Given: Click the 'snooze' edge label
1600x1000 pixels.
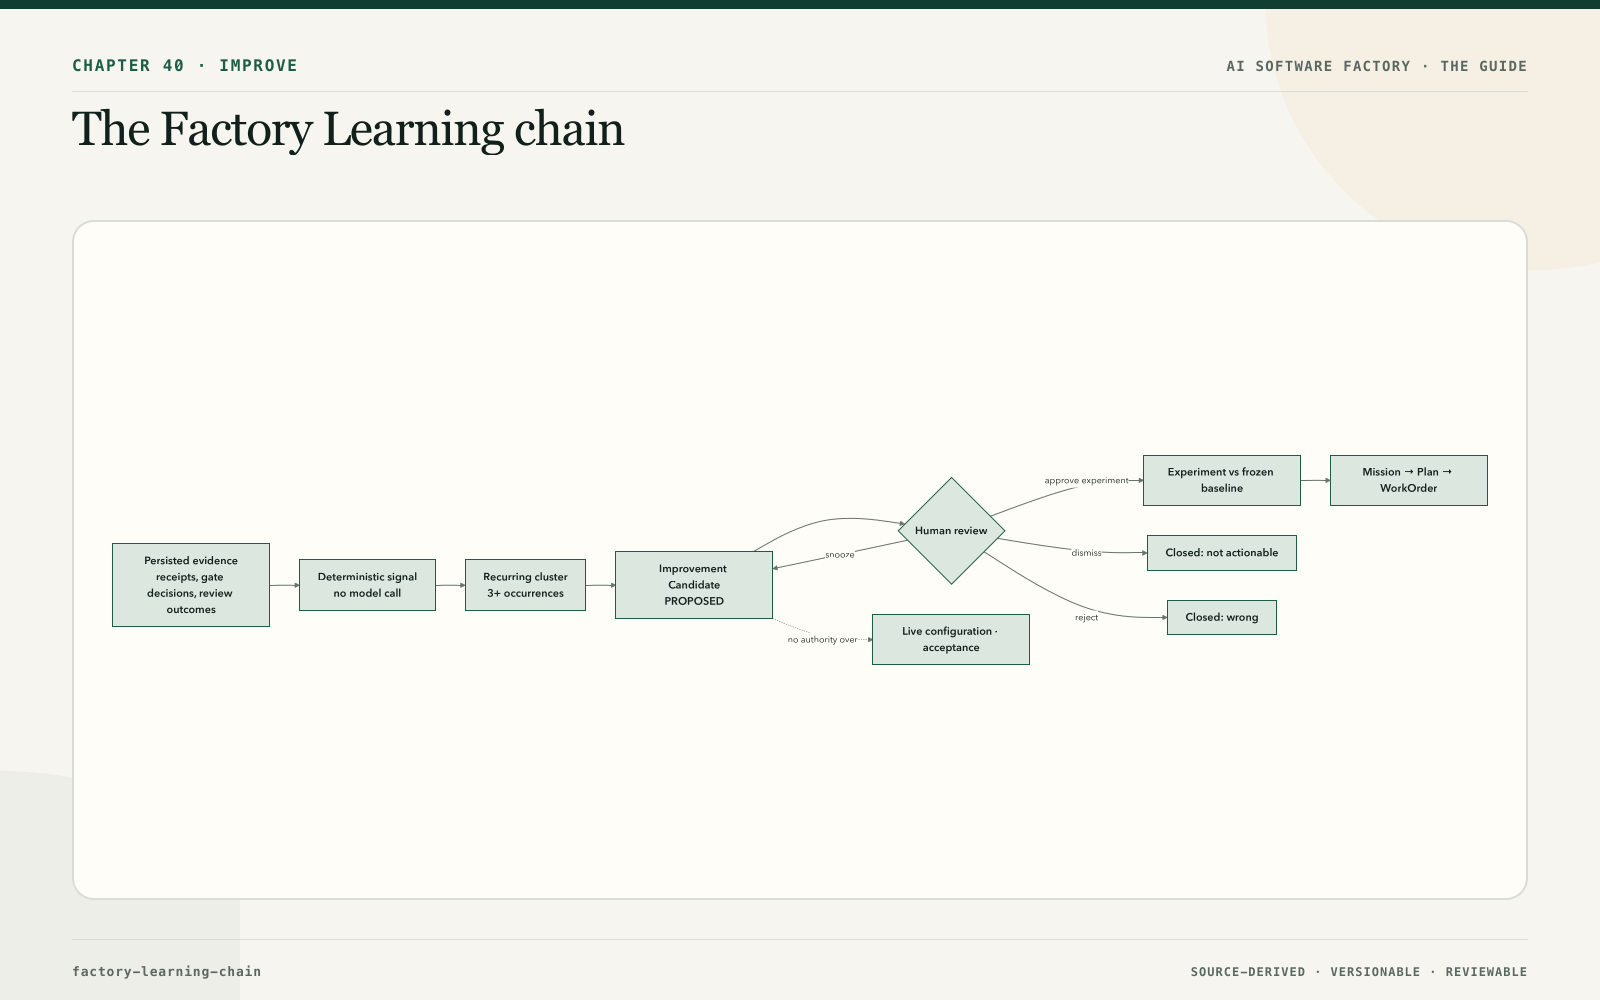Looking at the screenshot, I should [840, 555].
